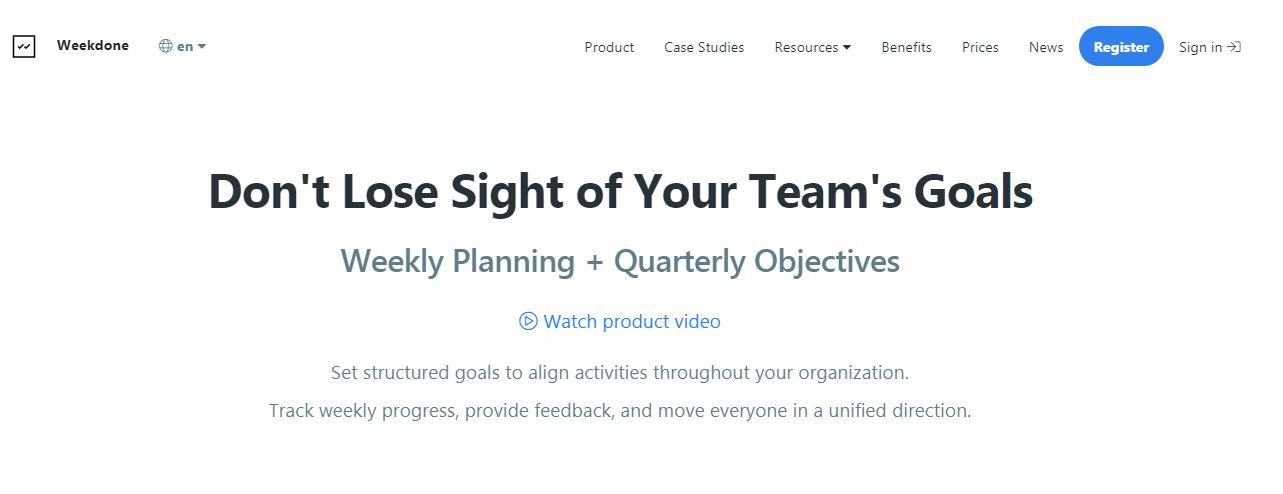Click the globe language icon
Viewport: 1283px width, 494px height.
click(x=166, y=46)
